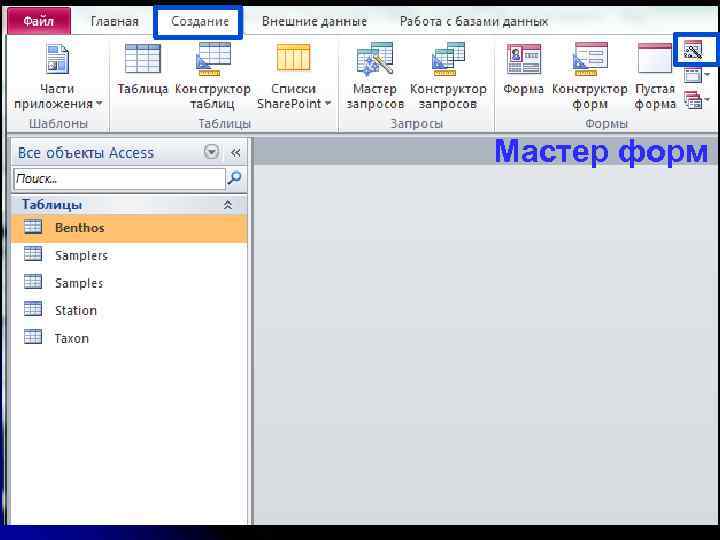Screen dimensions: 720x540
Task: Launch the Мастер форм form wizard icon
Action: (694, 50)
